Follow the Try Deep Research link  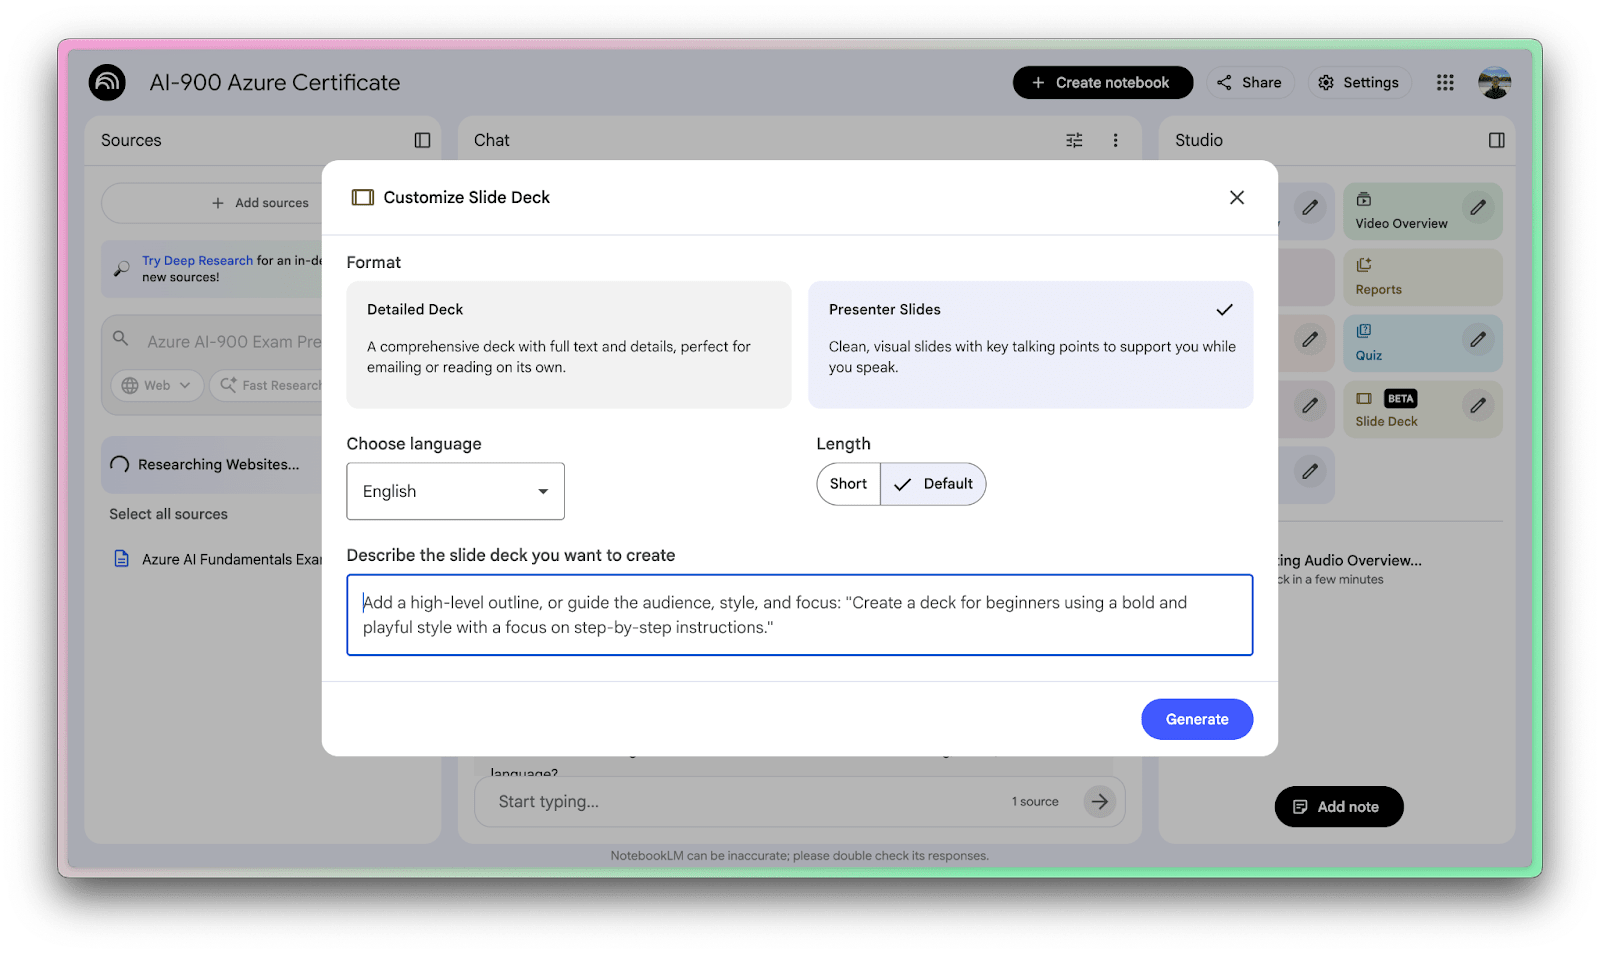point(197,260)
